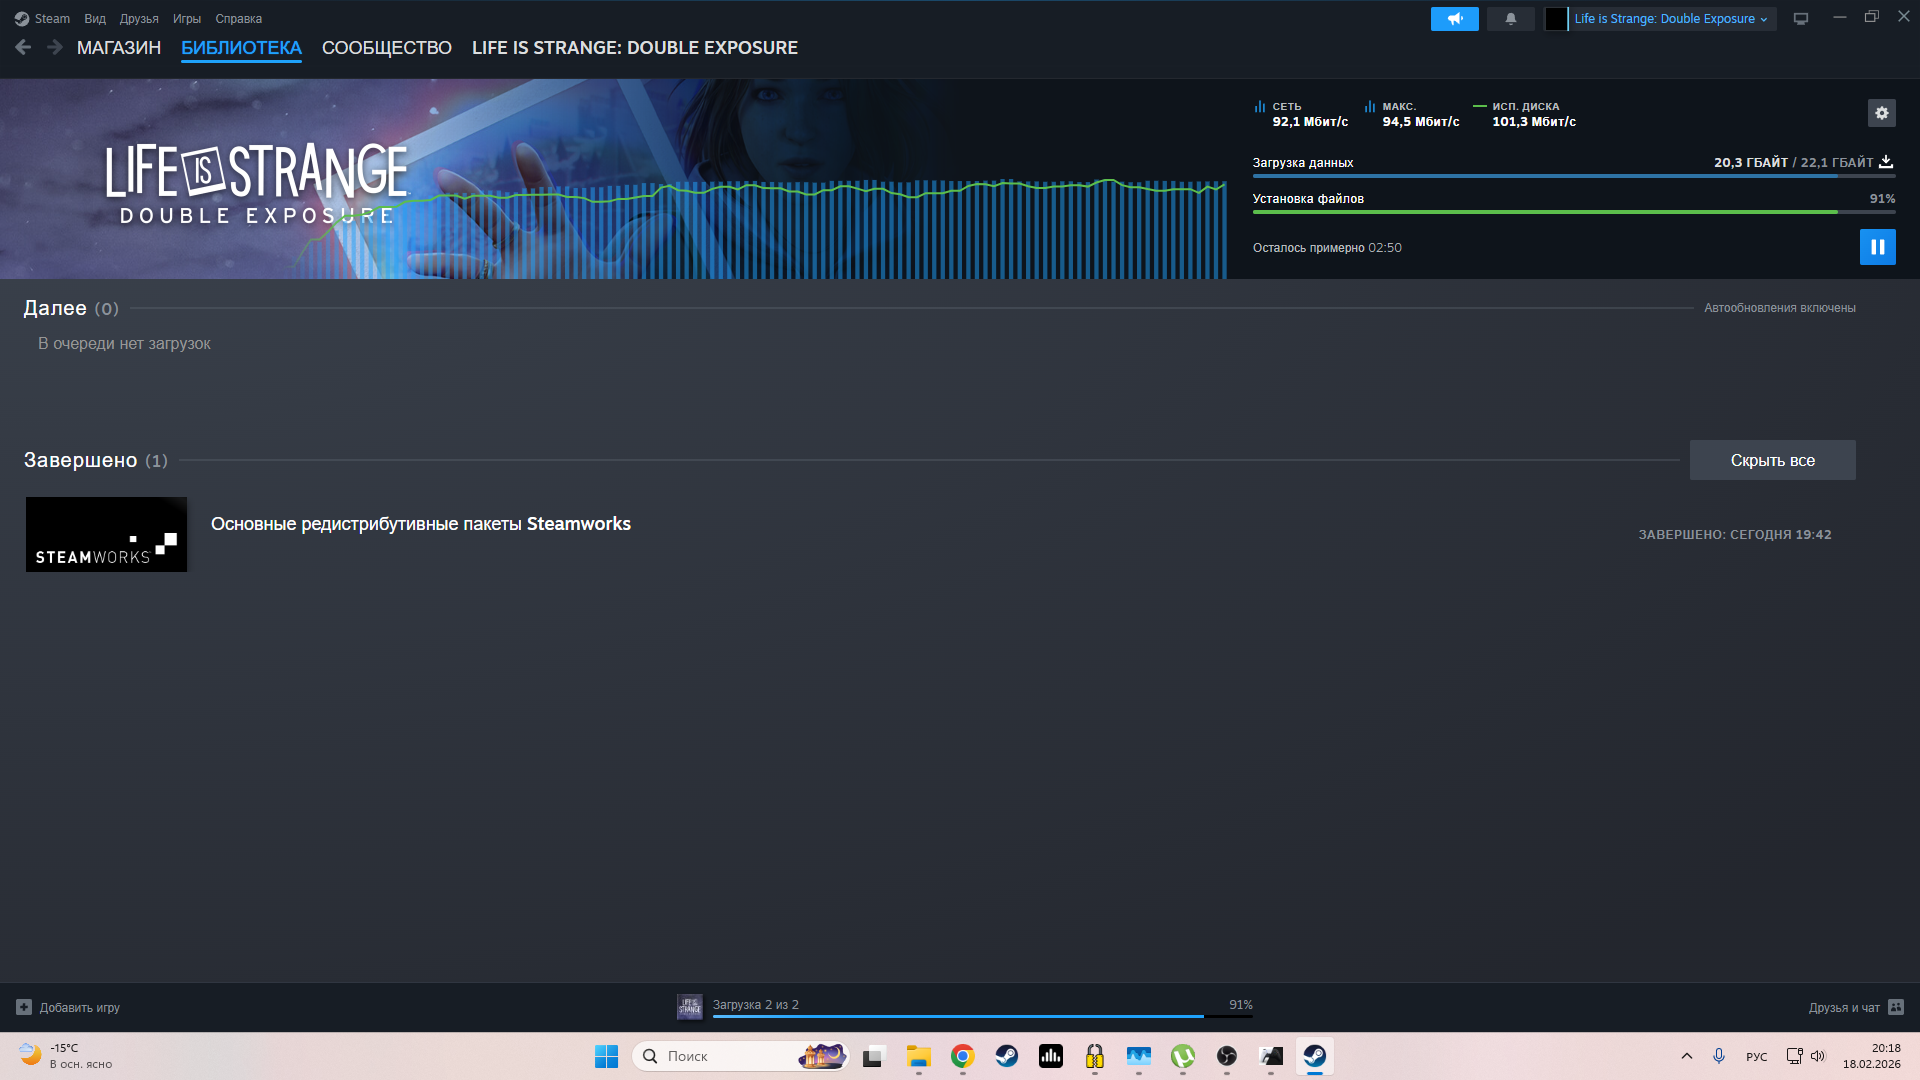Switch to the МАГАЗИН tab
This screenshot has width=1920, height=1080.
pos(119,48)
